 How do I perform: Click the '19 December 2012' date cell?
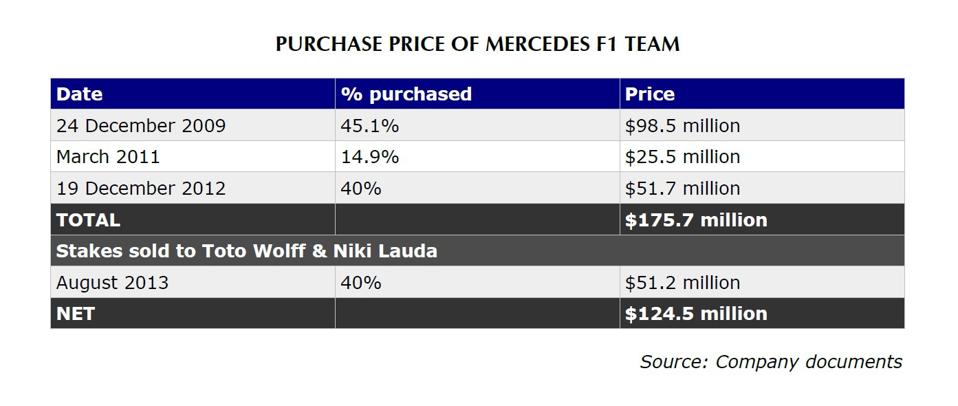click(141, 188)
